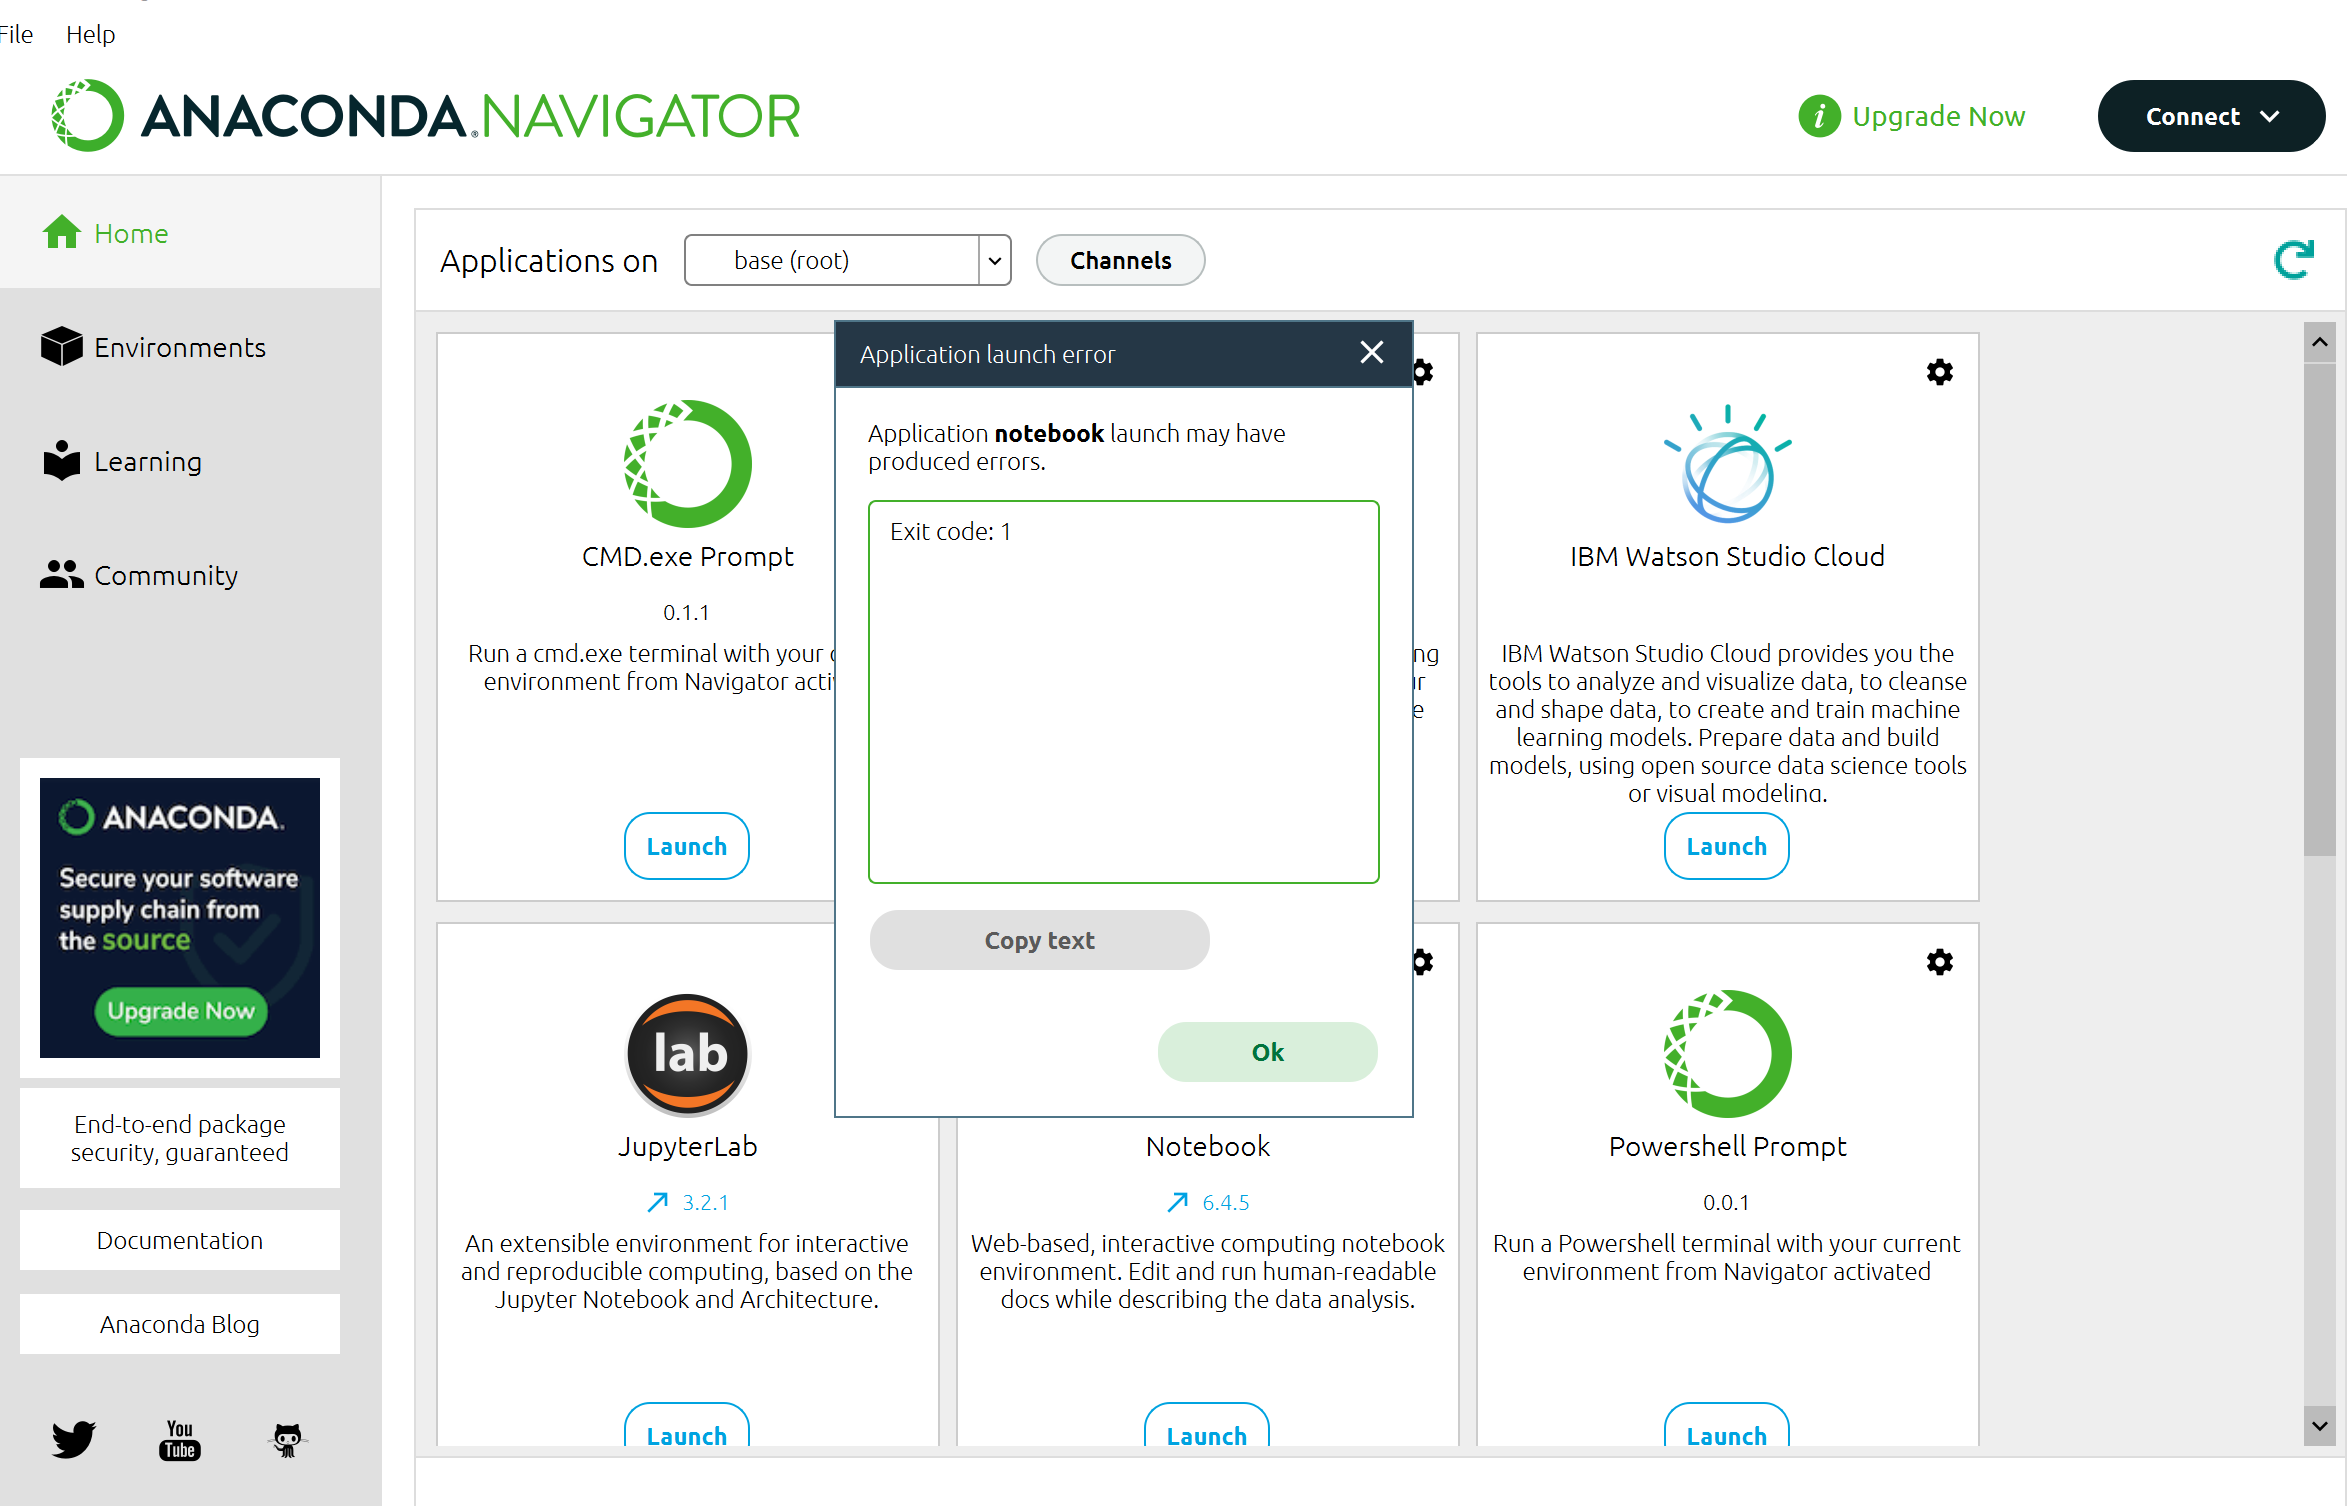Expand the base (root) environment dropdown
The height and width of the screenshot is (1506, 2347).
[x=994, y=260]
